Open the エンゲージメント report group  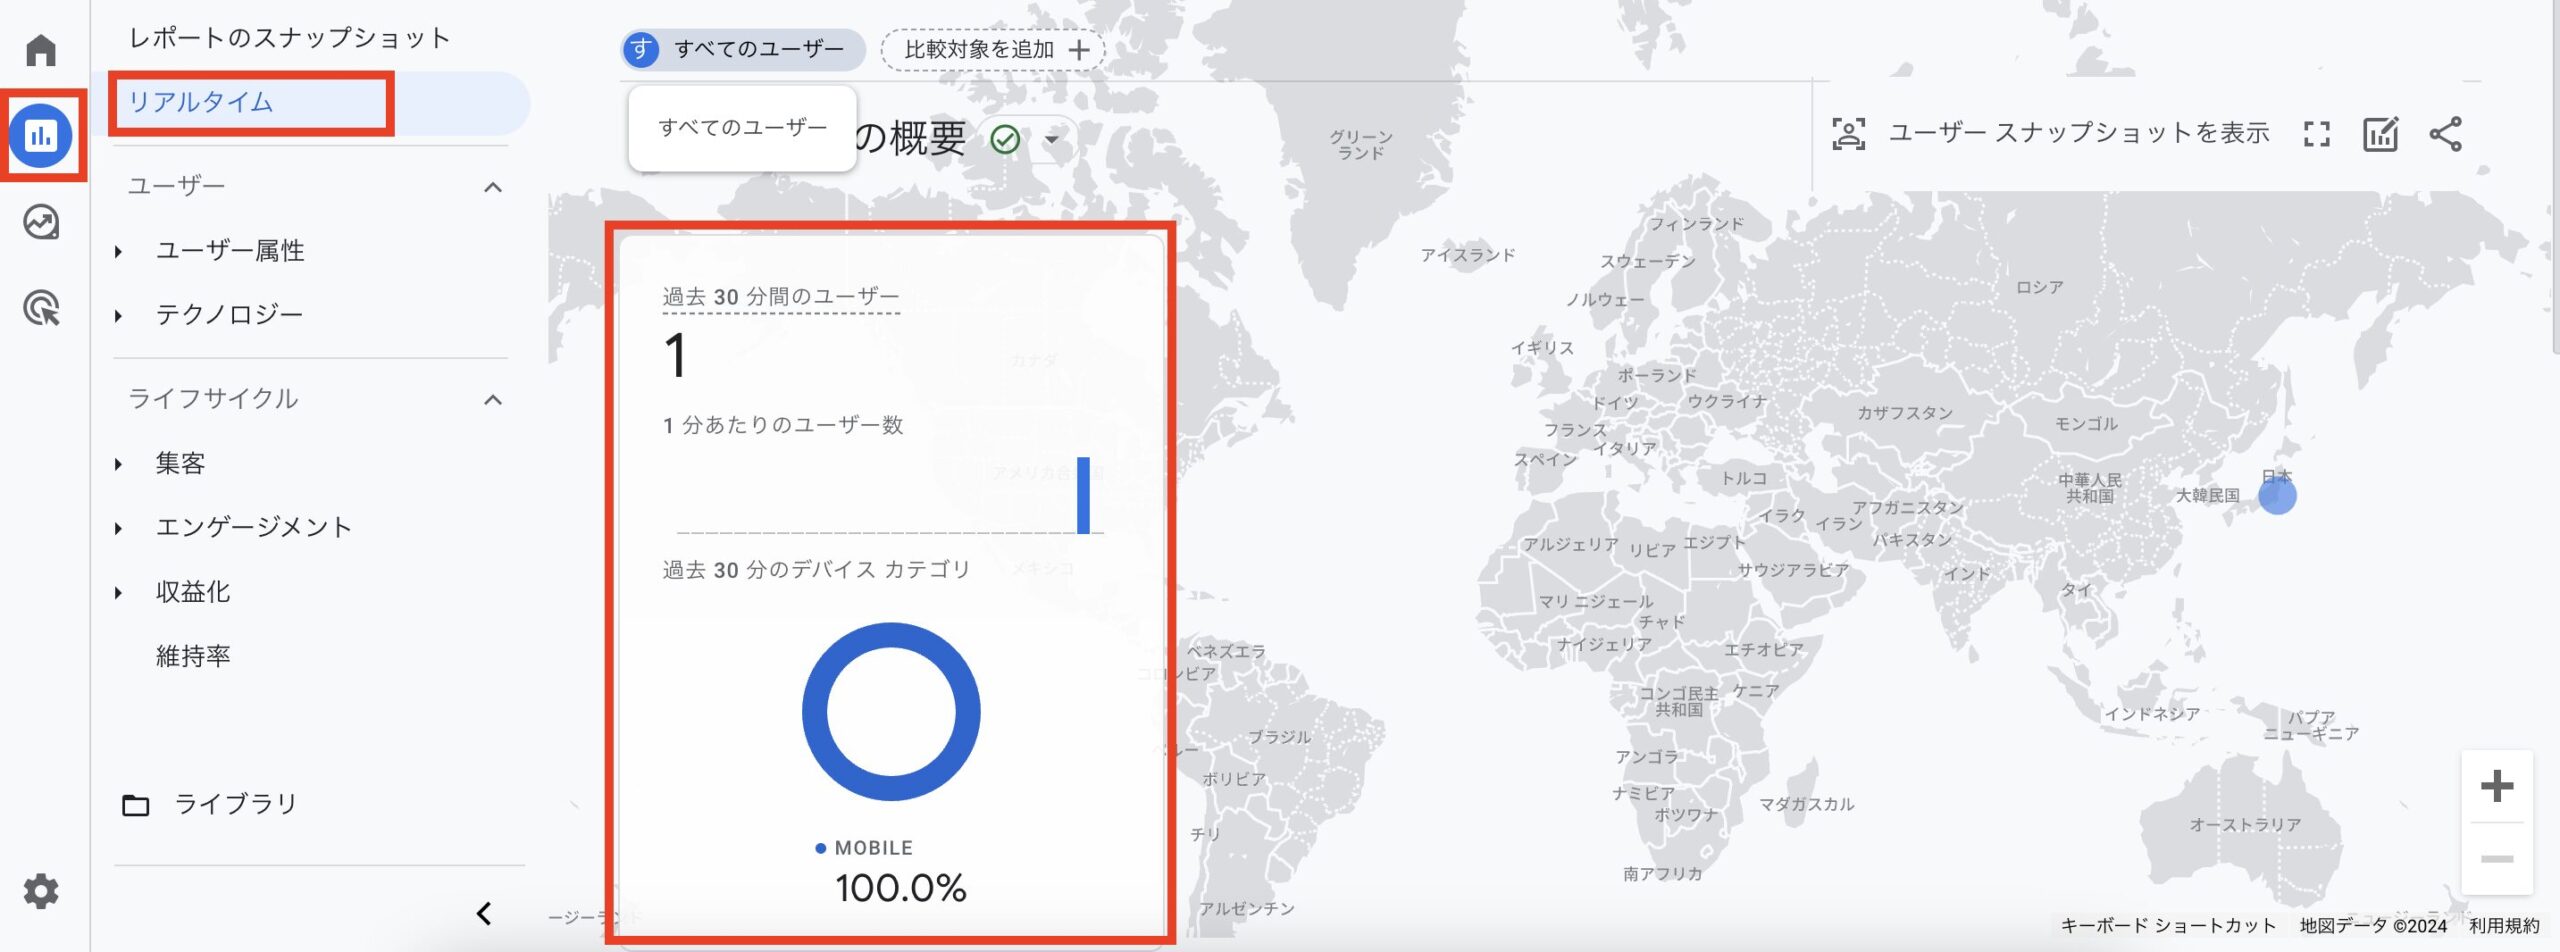(253, 527)
